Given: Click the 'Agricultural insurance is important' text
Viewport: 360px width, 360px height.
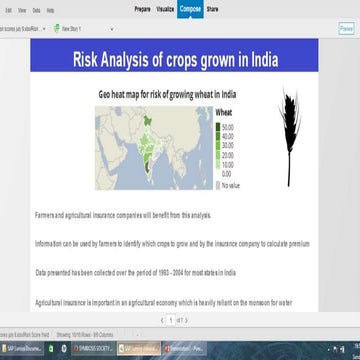Looking at the screenshot, I should click(x=164, y=303).
